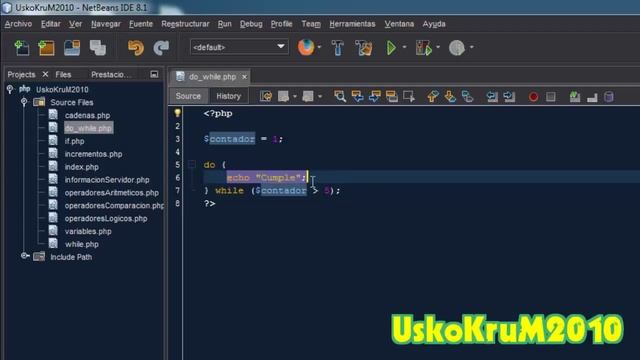Stop macro recording square button
Viewport: 640px width, 360px height.
pyautogui.click(x=551, y=97)
